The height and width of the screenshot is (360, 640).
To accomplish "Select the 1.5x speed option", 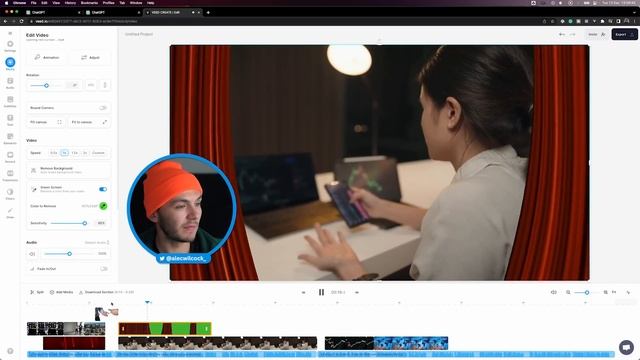I will point(74,153).
